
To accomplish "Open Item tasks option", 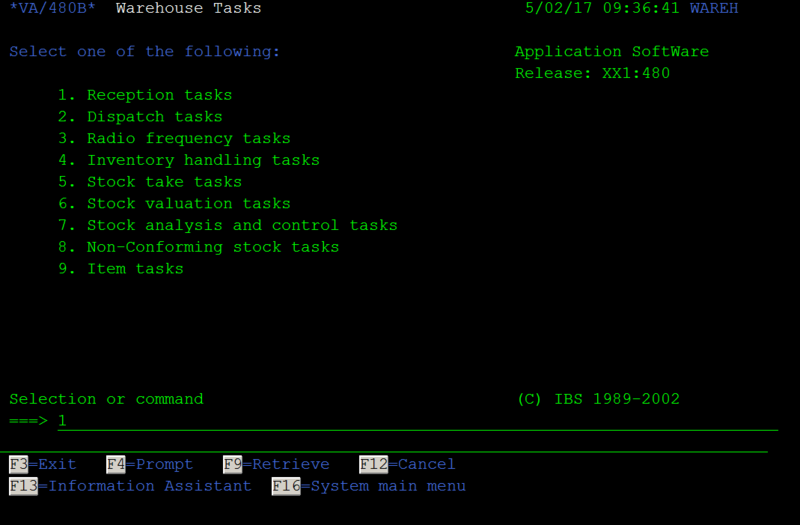I will tap(120, 269).
